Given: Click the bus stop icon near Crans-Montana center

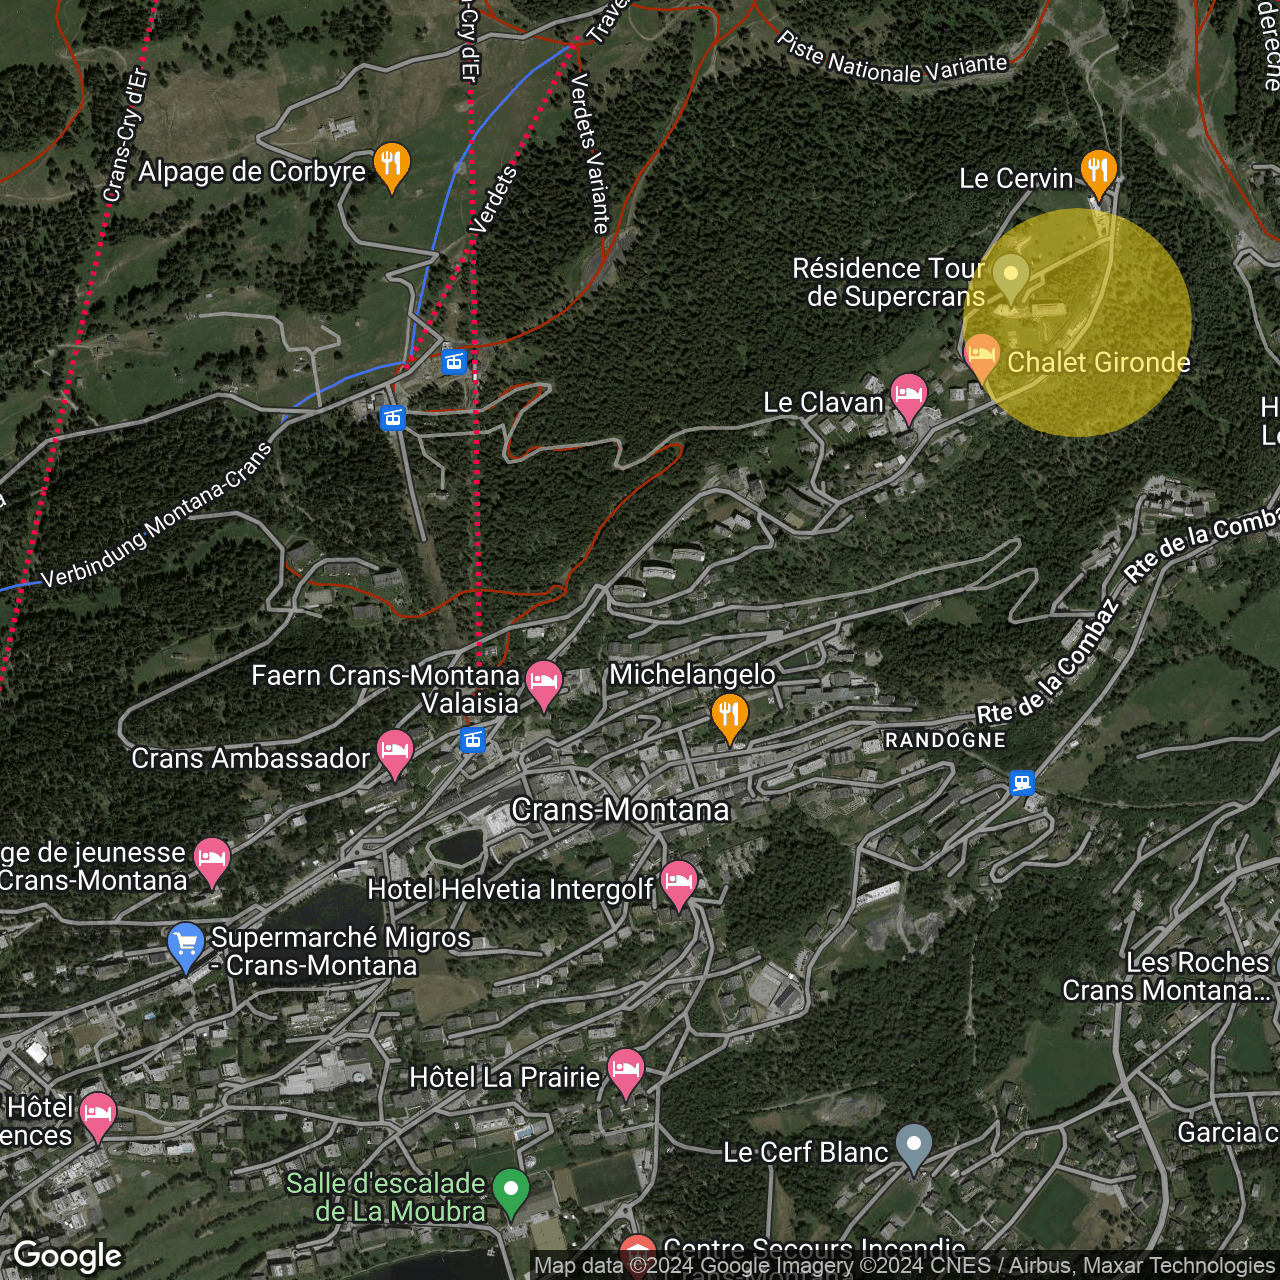Looking at the screenshot, I should 471,742.
